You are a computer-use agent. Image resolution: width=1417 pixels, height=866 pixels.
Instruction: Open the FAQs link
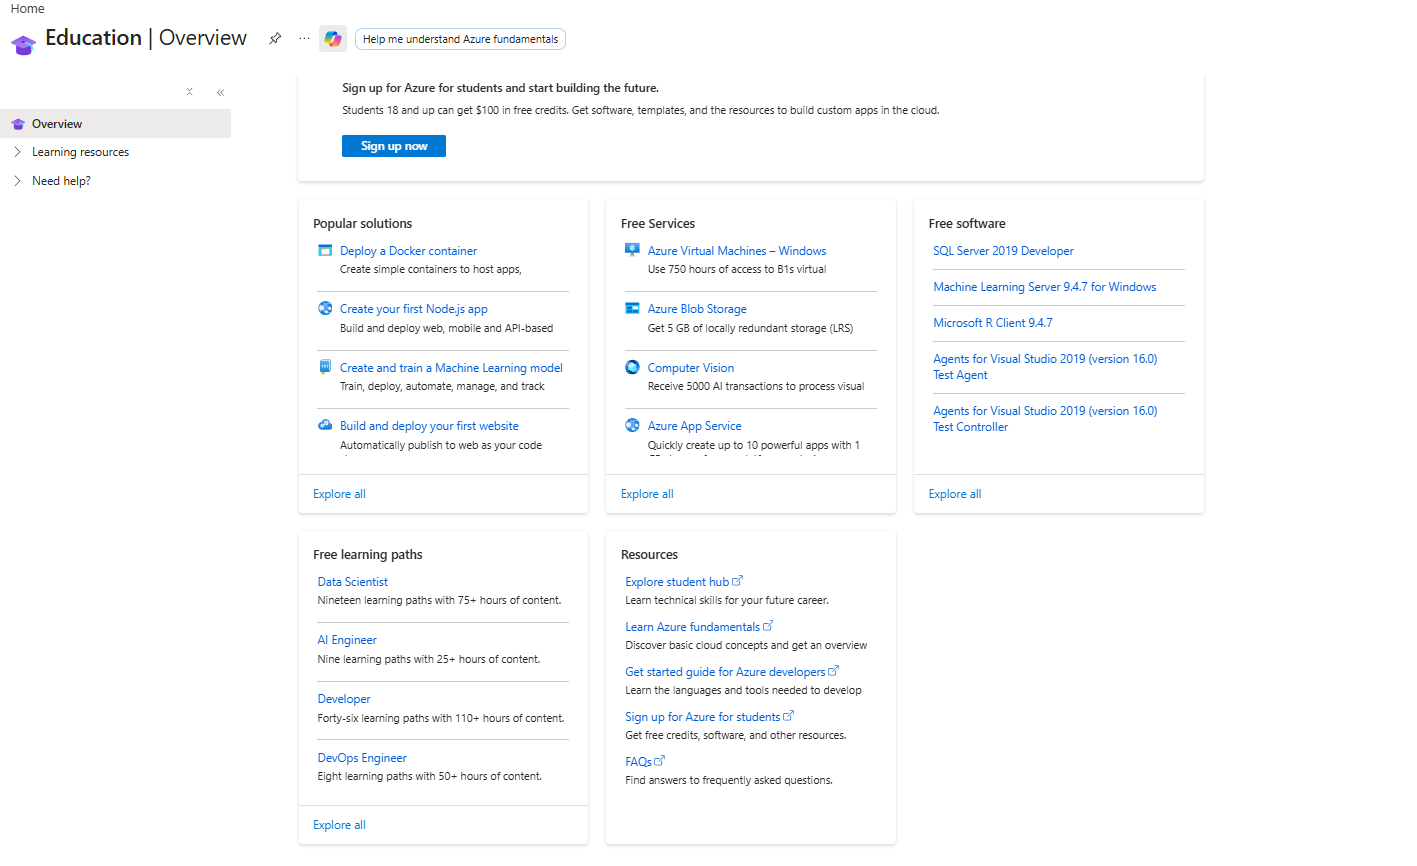638,762
